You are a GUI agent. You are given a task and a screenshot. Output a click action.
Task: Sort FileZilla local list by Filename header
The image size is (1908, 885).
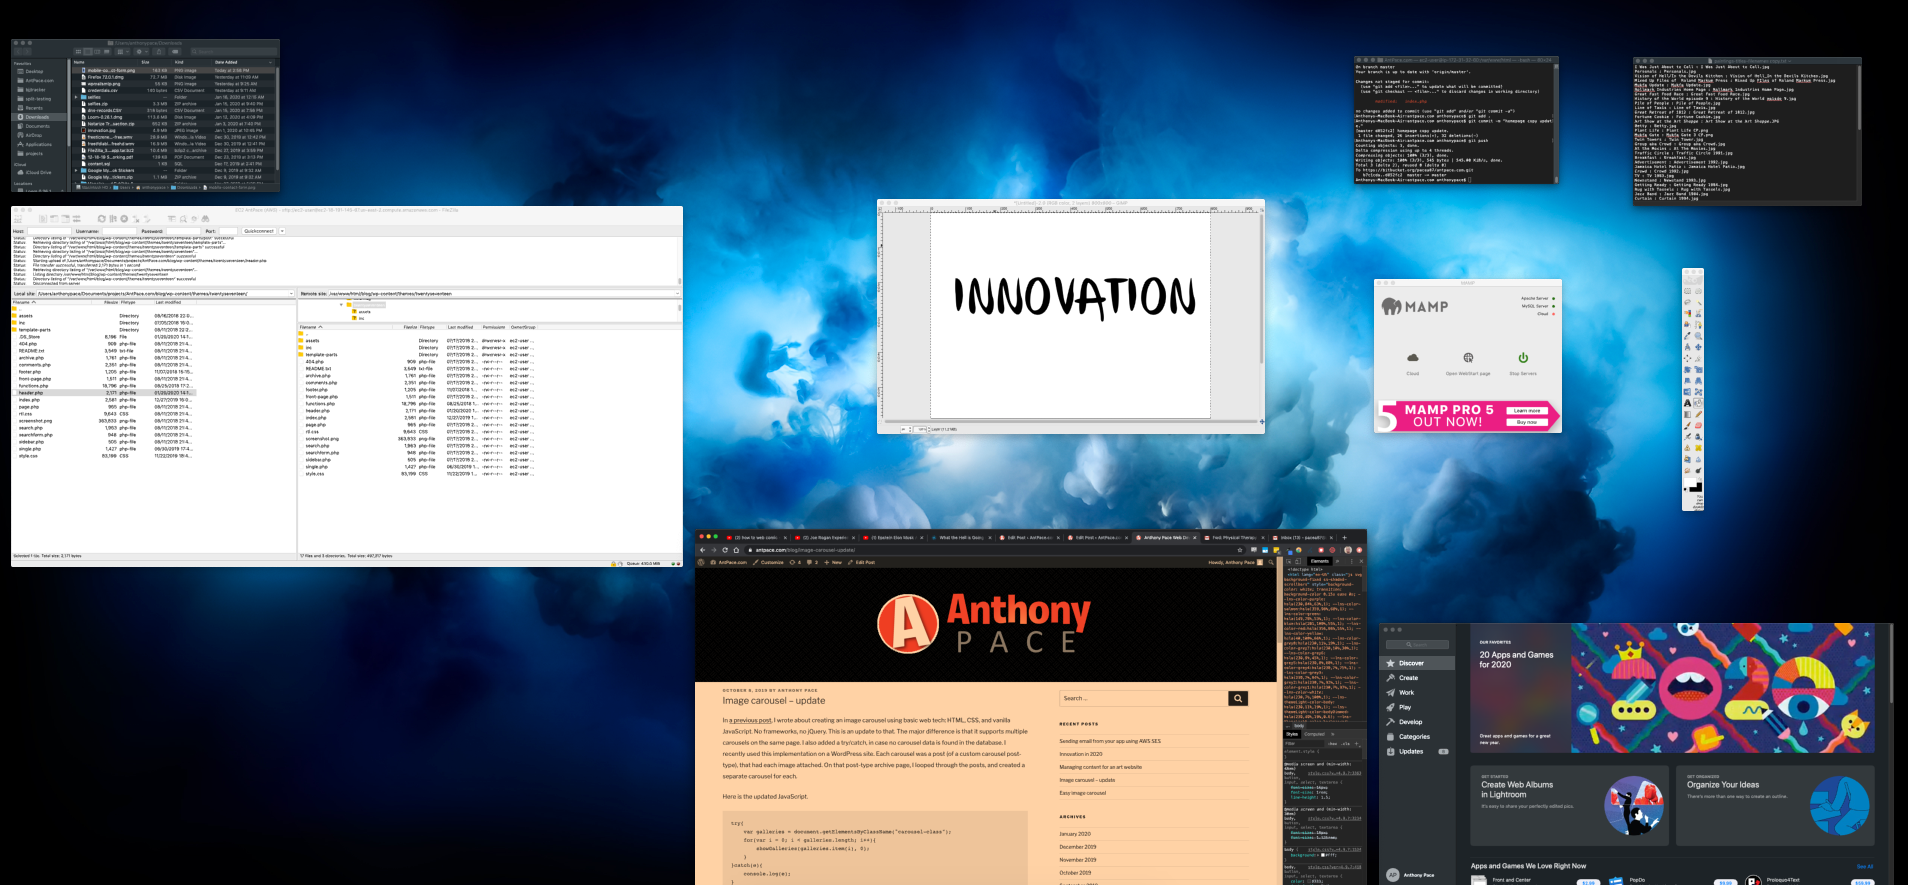point(52,302)
